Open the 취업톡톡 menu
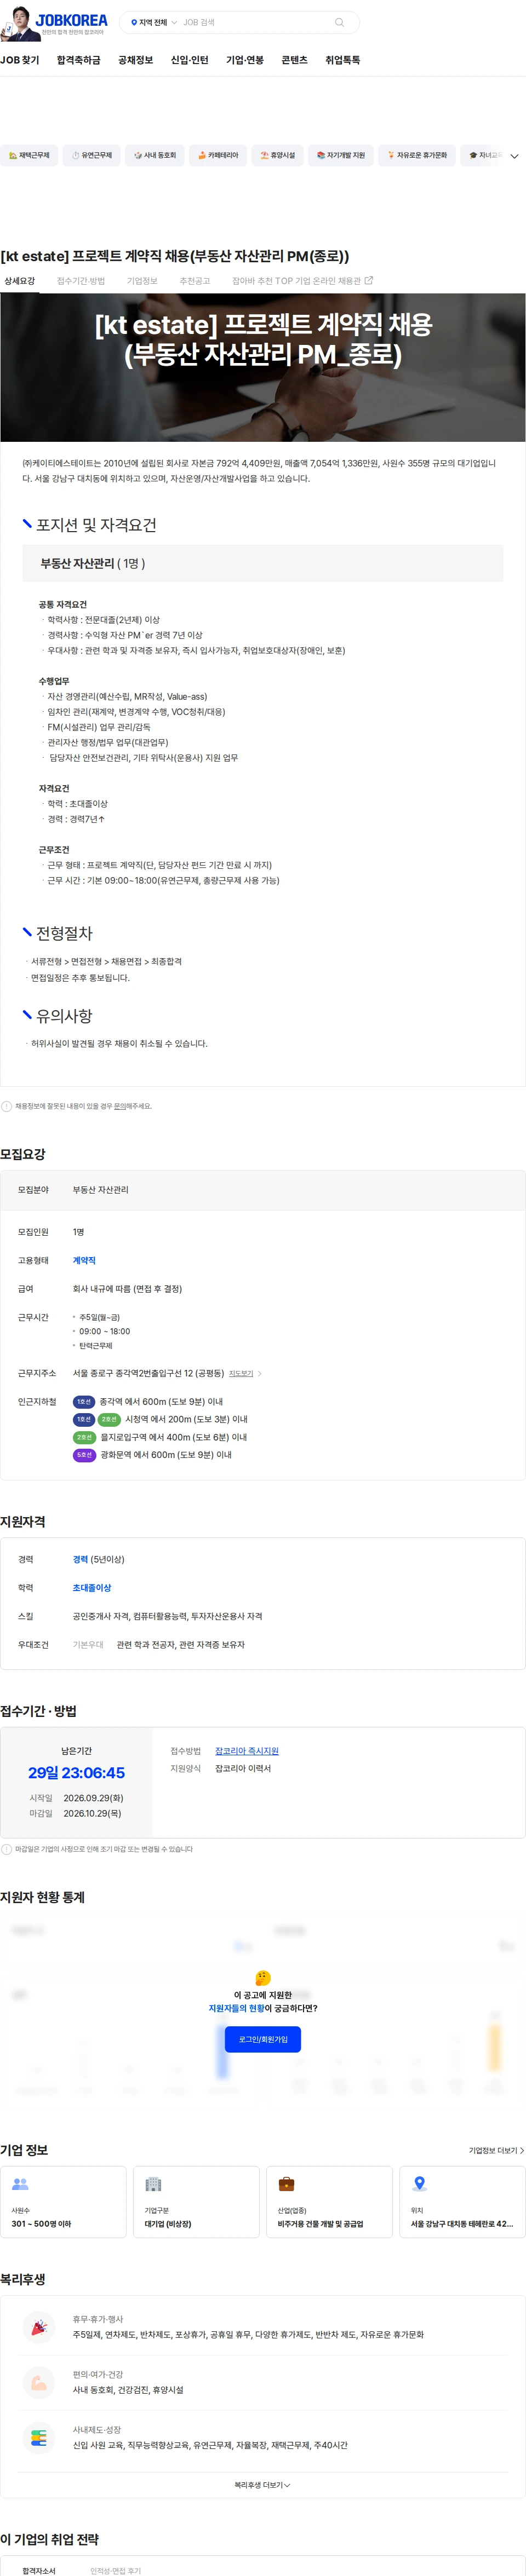Screen dimensions: 526x2576 (343, 60)
